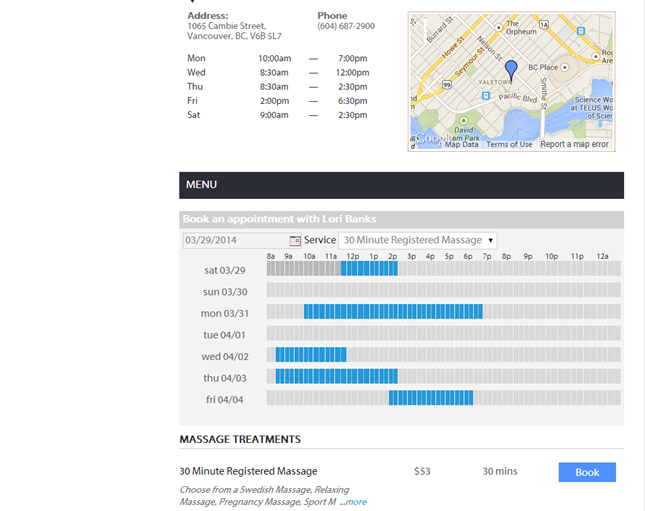Viewport: 645px width, 511px height.
Task: Open the Terms of Use link
Action: tap(509, 145)
